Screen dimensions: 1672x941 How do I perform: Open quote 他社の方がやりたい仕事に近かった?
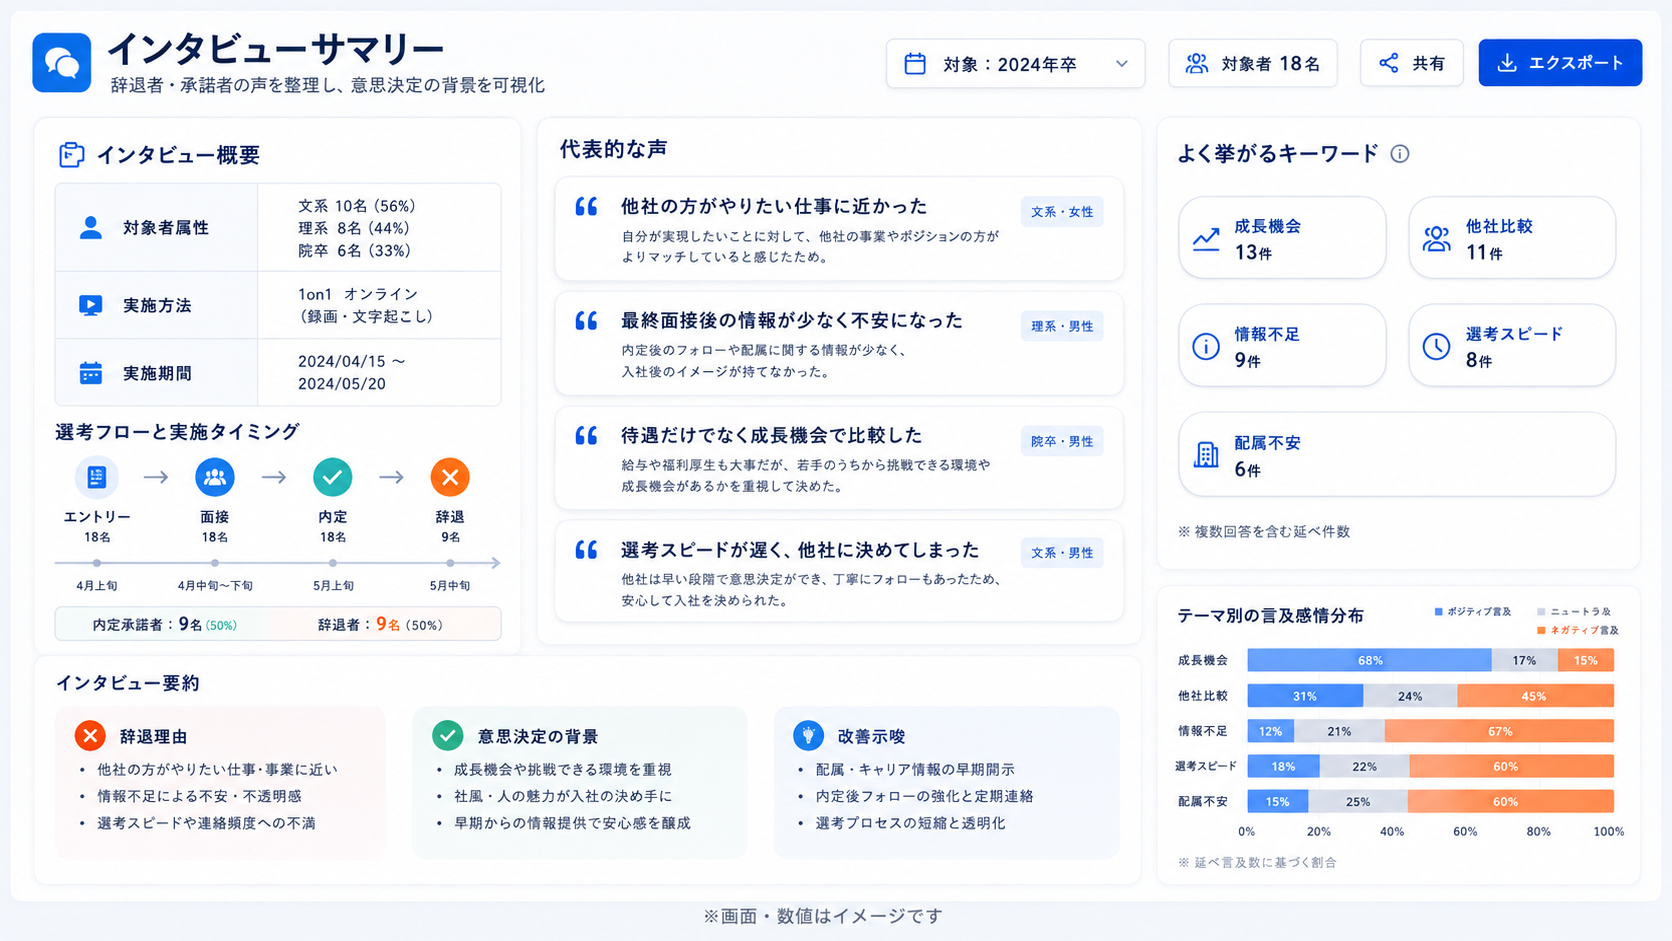pos(839,229)
